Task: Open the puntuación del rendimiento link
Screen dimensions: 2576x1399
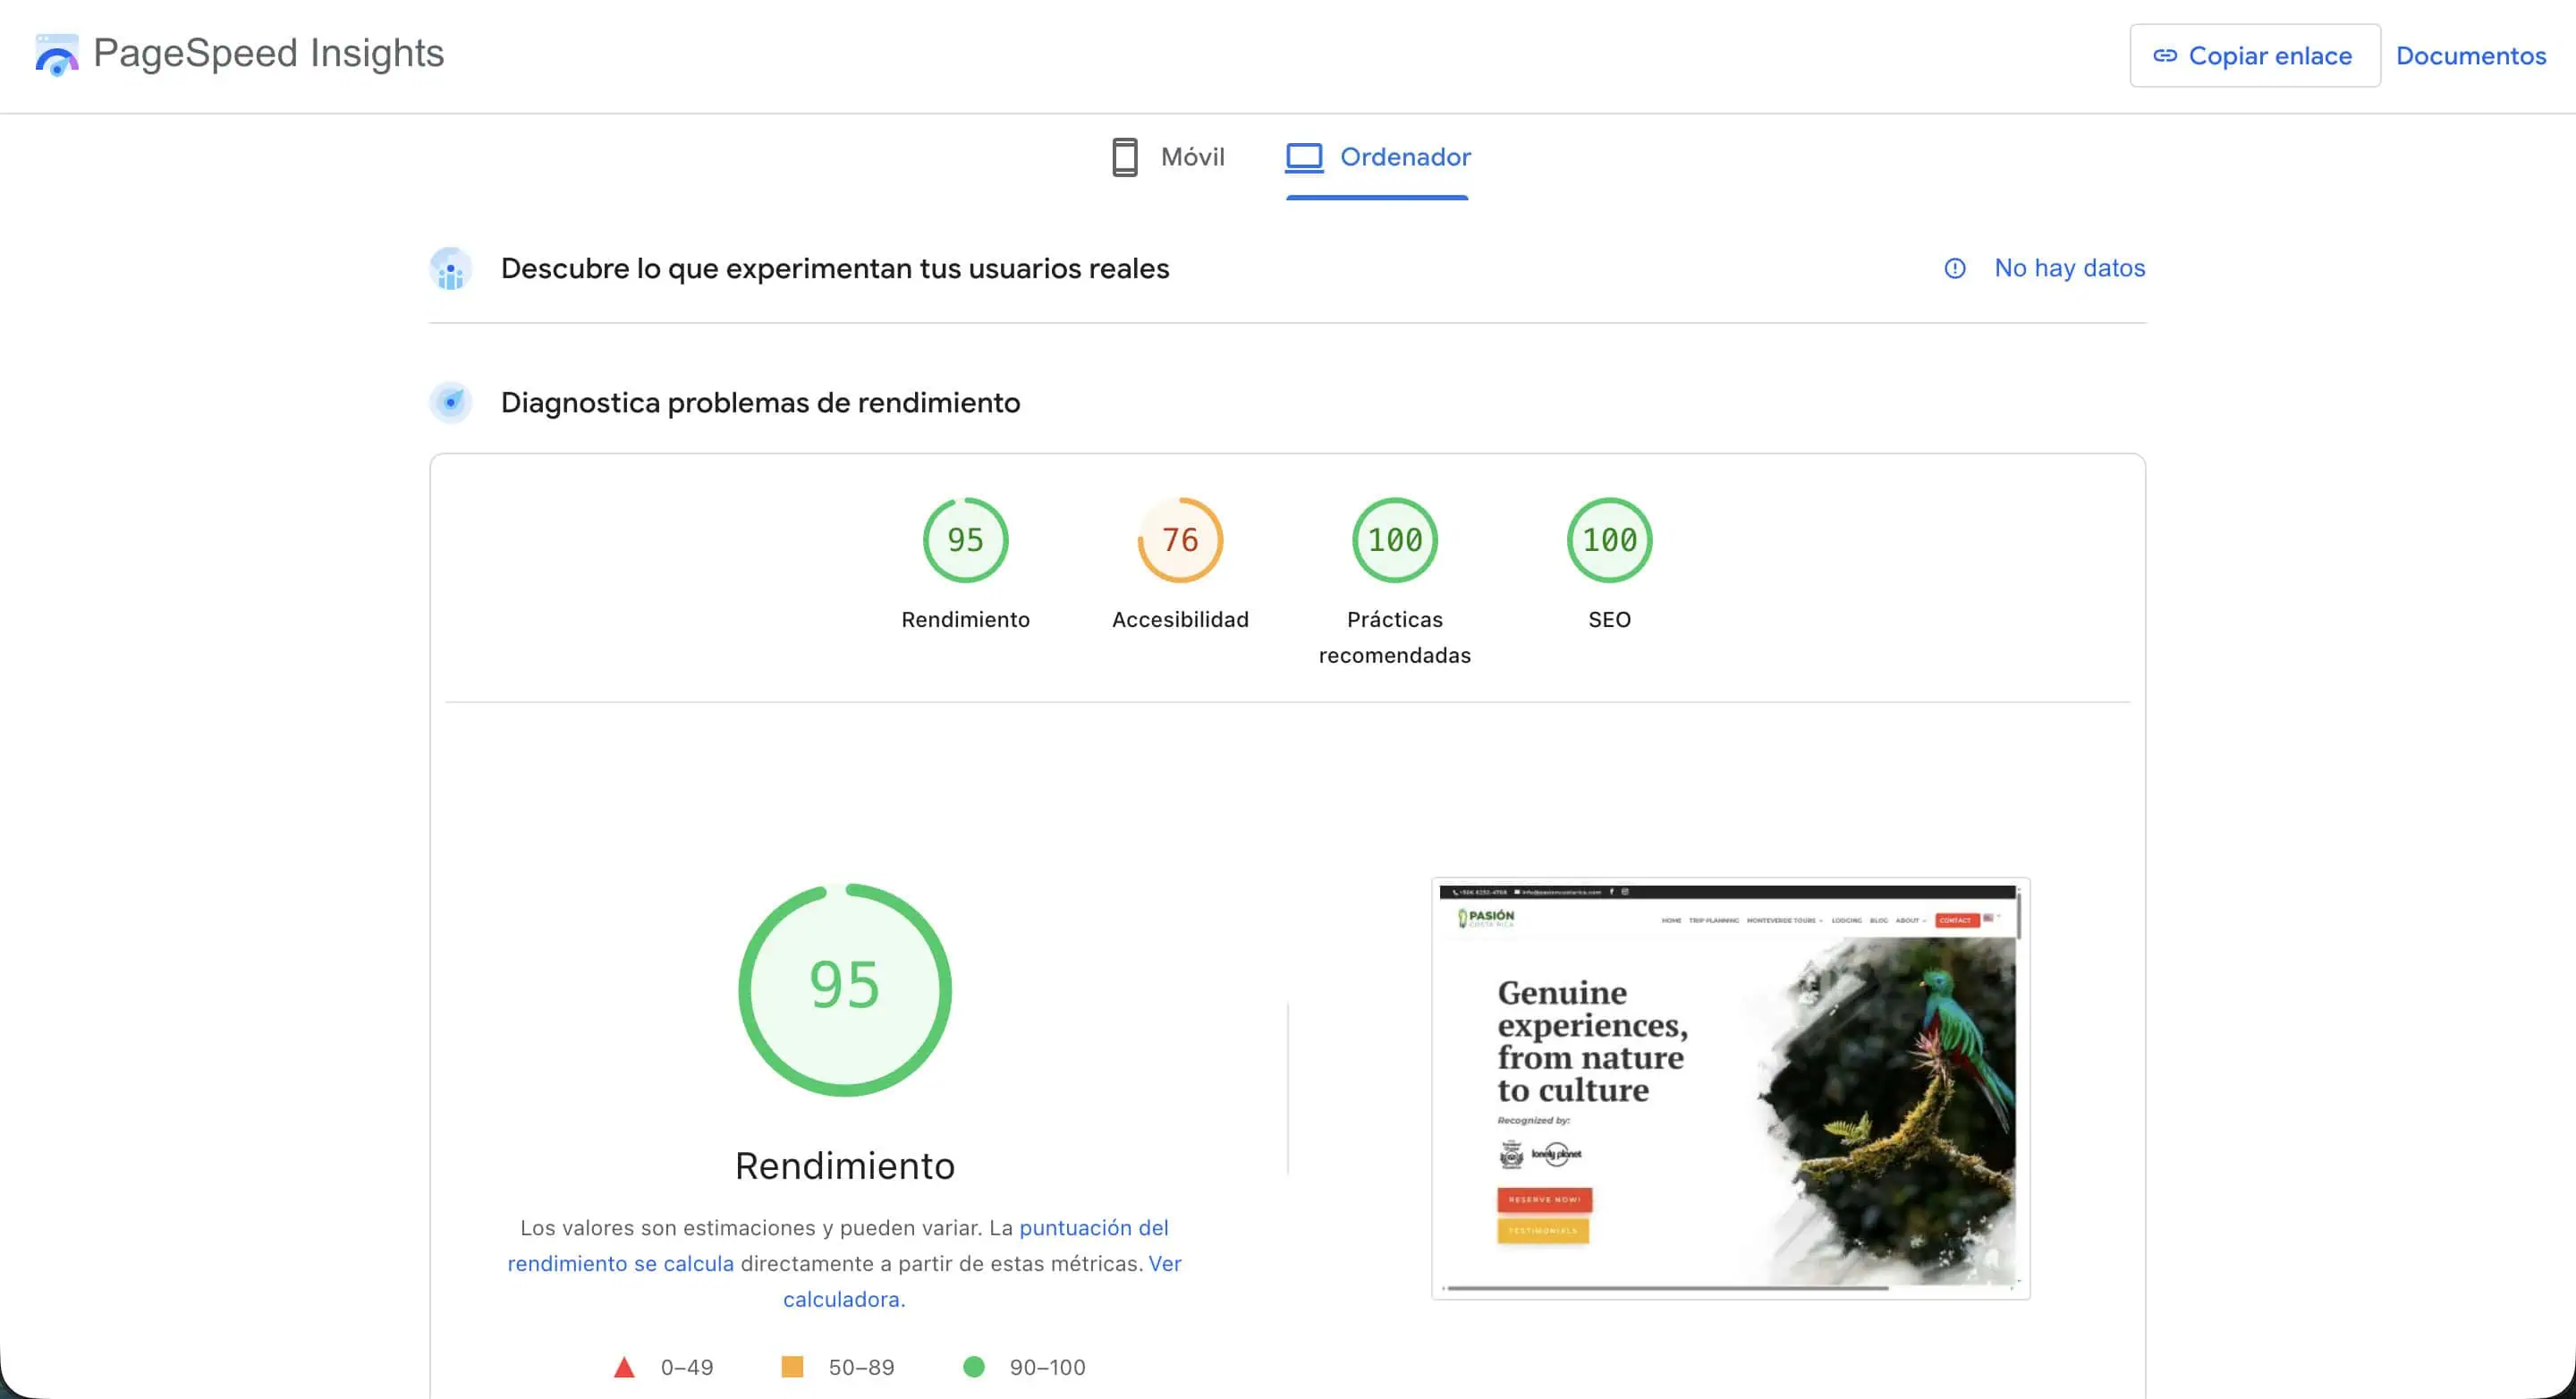Action: [1093, 1228]
